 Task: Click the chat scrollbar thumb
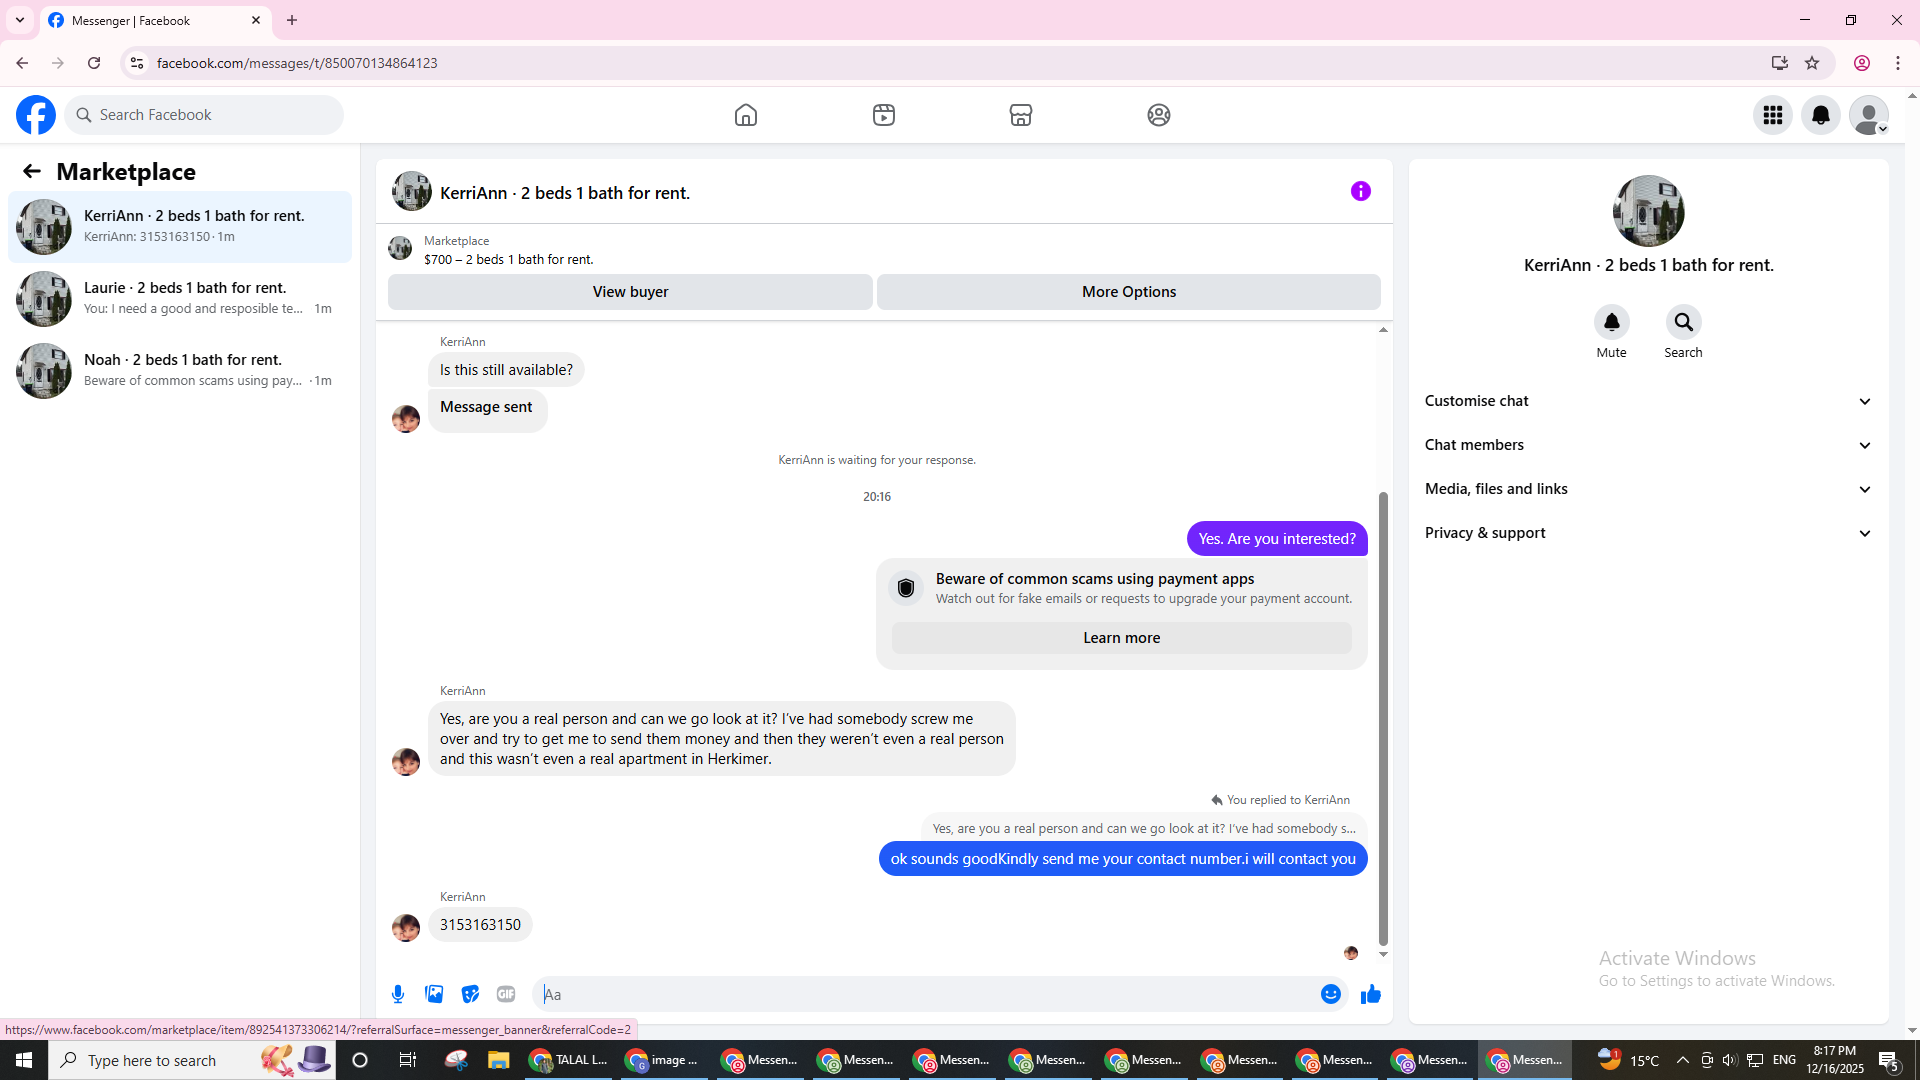tap(1384, 718)
